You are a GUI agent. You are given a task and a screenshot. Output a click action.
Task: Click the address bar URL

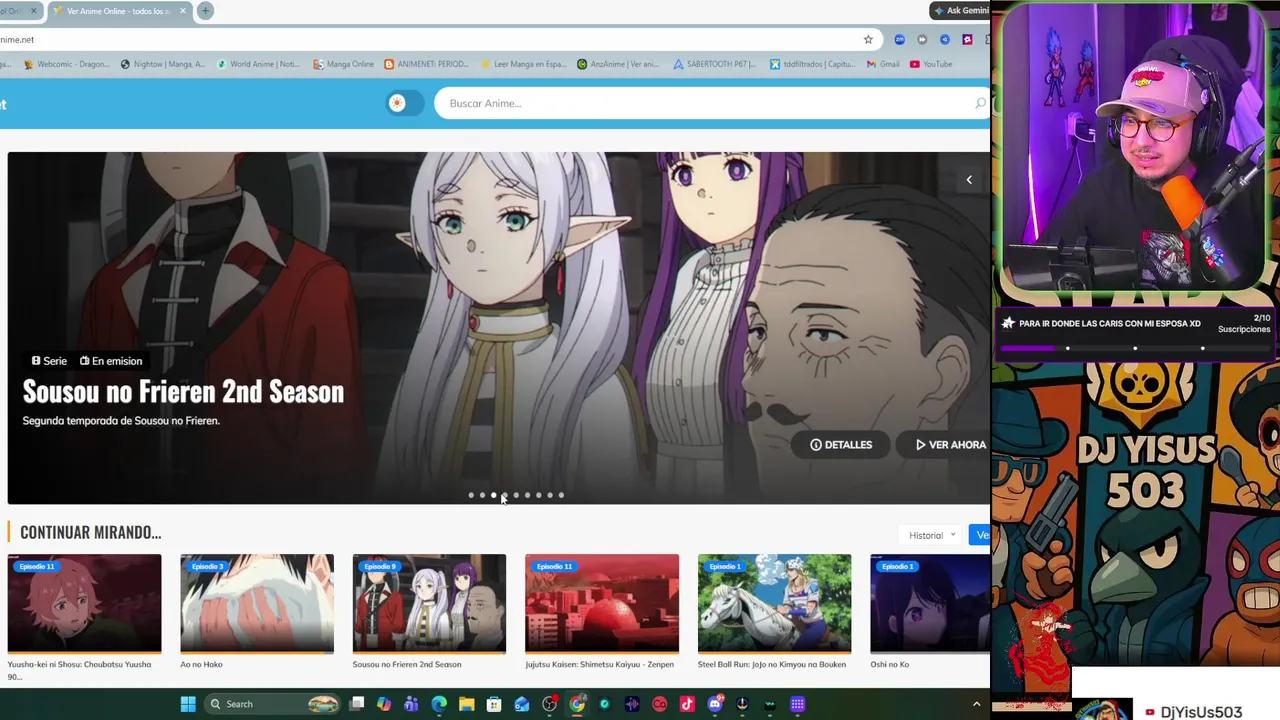(17, 40)
